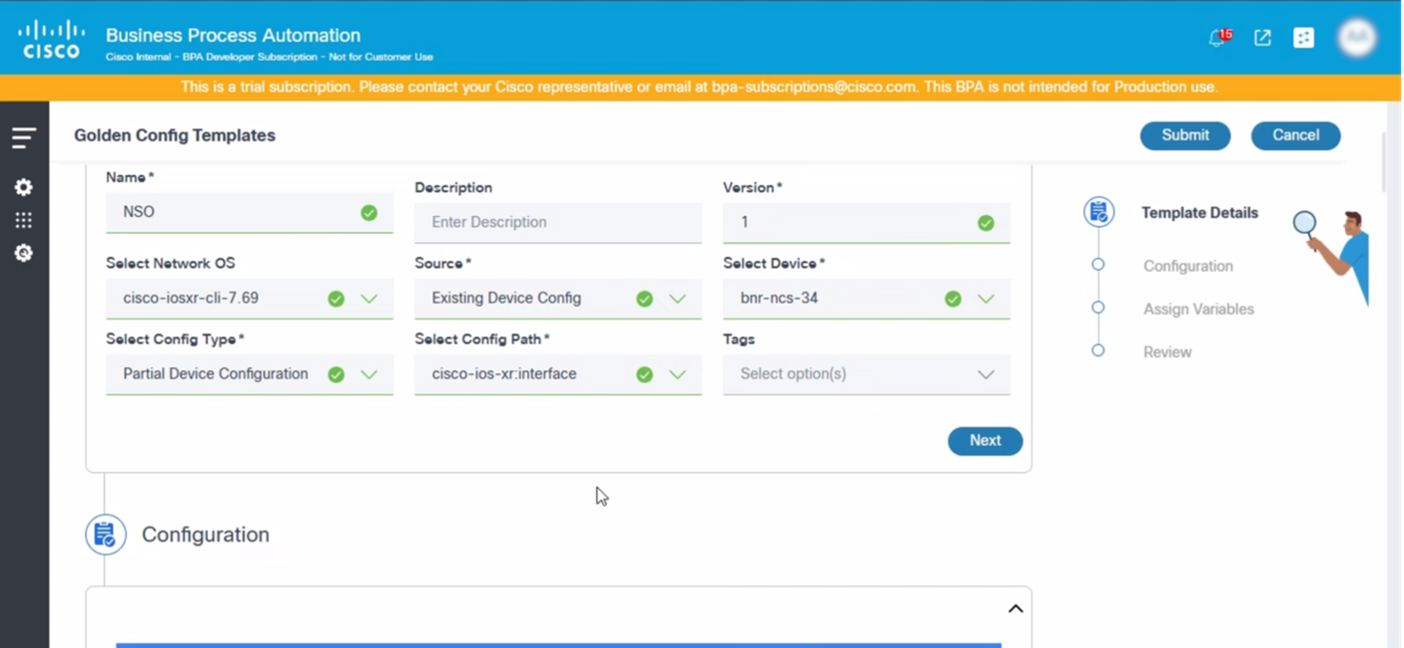1404x648 pixels.
Task: Click the page vertical scrollbar
Action: (x=1384, y=162)
